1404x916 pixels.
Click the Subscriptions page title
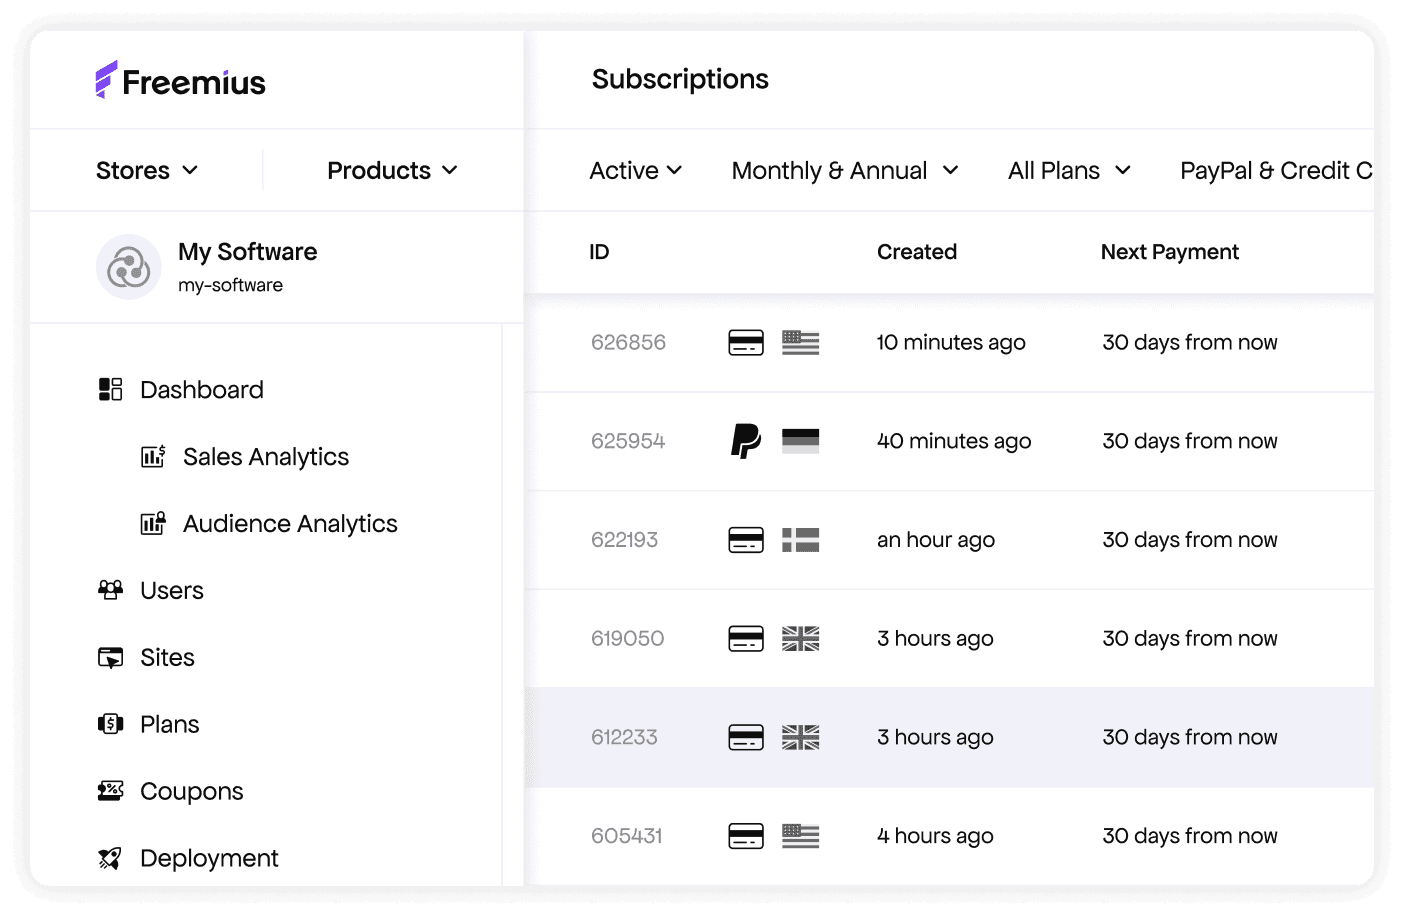(x=680, y=80)
